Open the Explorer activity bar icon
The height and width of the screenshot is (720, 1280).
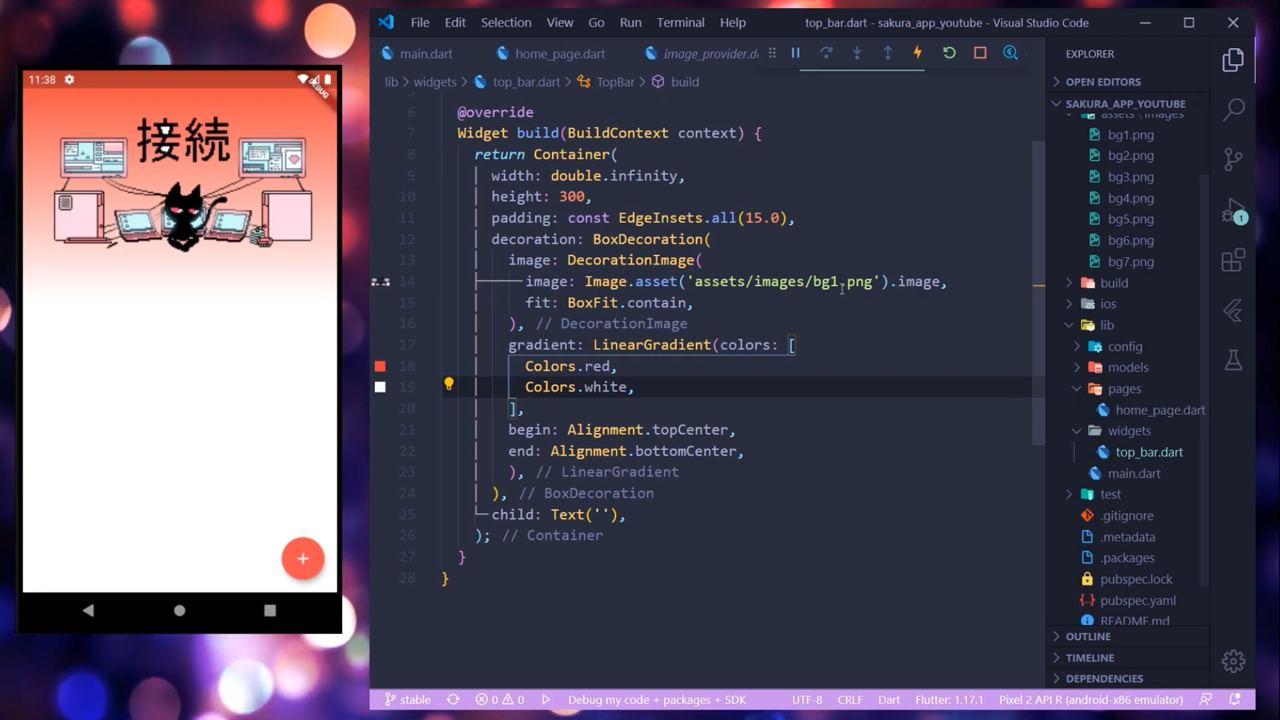coord(1233,60)
